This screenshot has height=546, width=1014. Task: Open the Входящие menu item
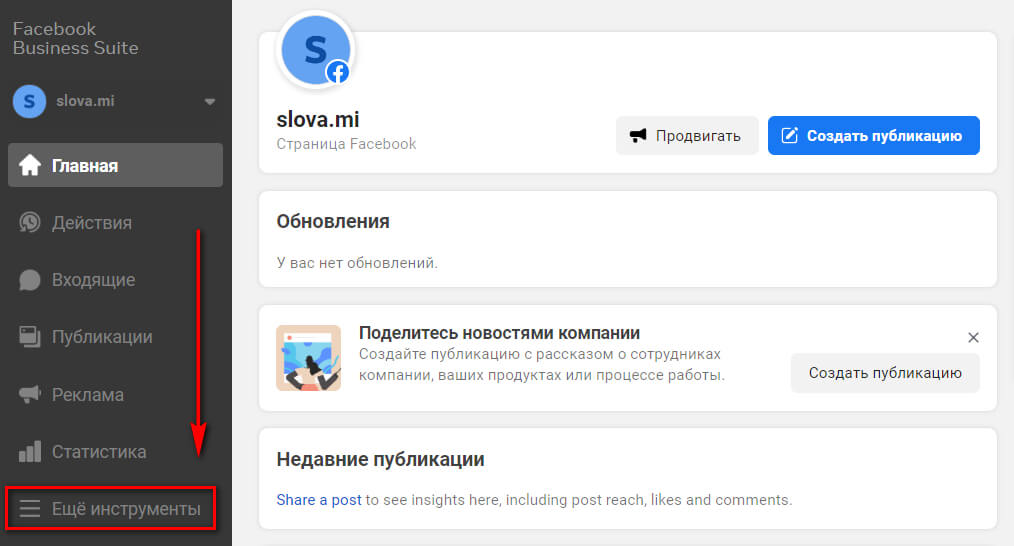(x=115, y=279)
